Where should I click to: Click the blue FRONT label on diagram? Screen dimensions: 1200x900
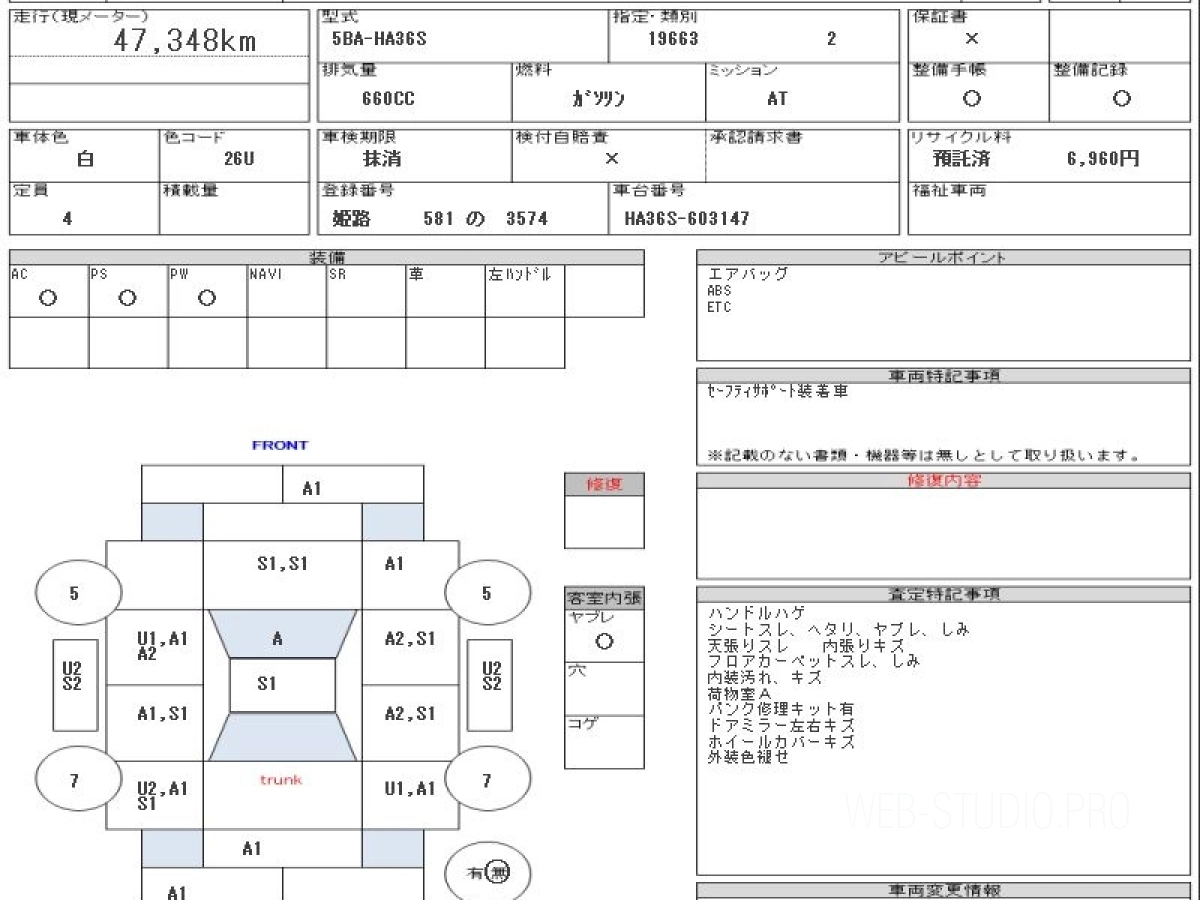[280, 445]
